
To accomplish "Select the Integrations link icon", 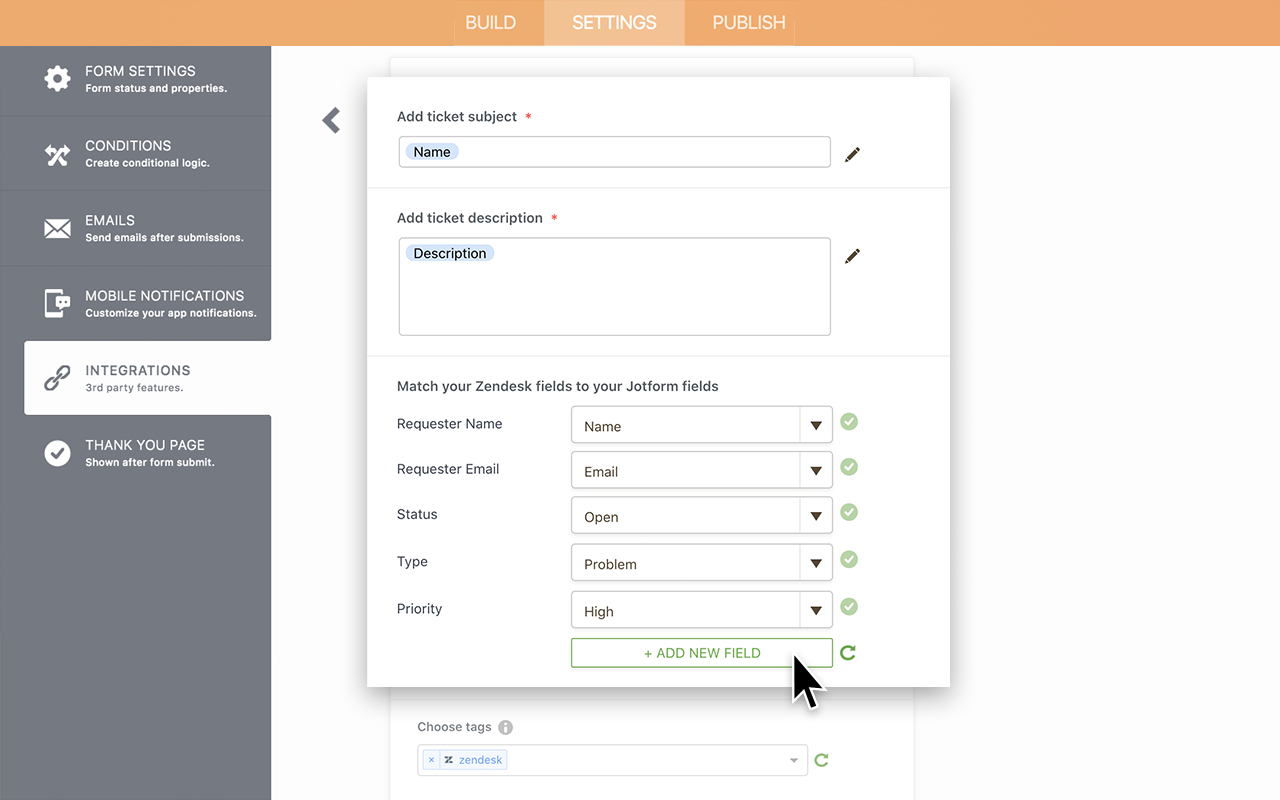I will (x=57, y=377).
